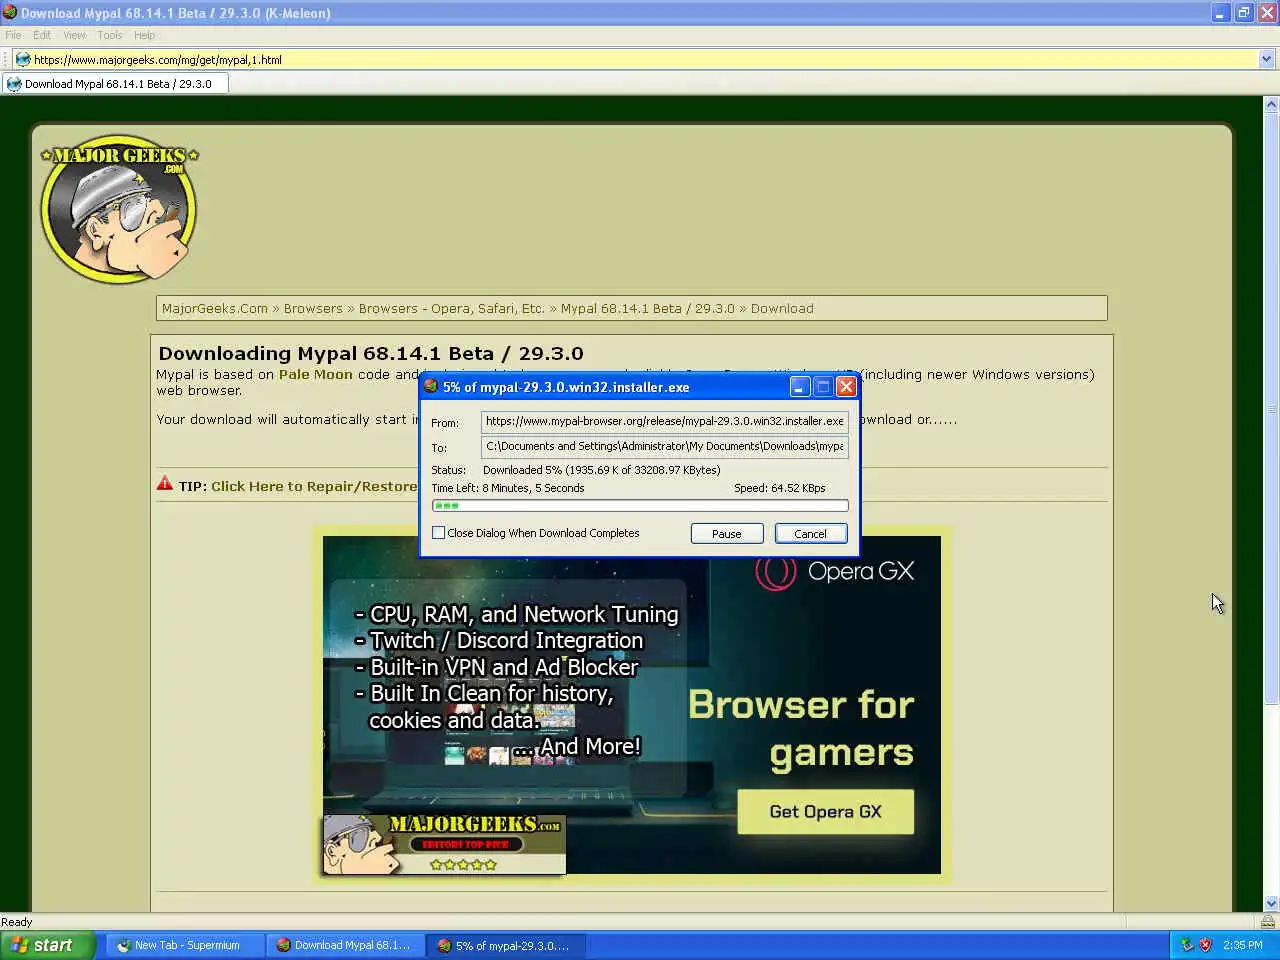
Task: Click the MajorGeeks Editors Top Pick badge
Action: (444, 845)
